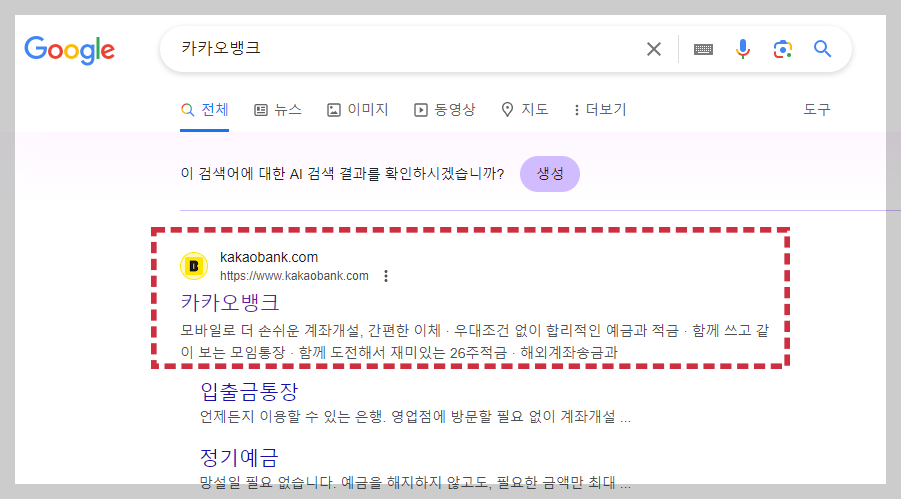The width and height of the screenshot is (901, 499).
Task: Submit search with blue magnifier icon
Action: point(822,49)
